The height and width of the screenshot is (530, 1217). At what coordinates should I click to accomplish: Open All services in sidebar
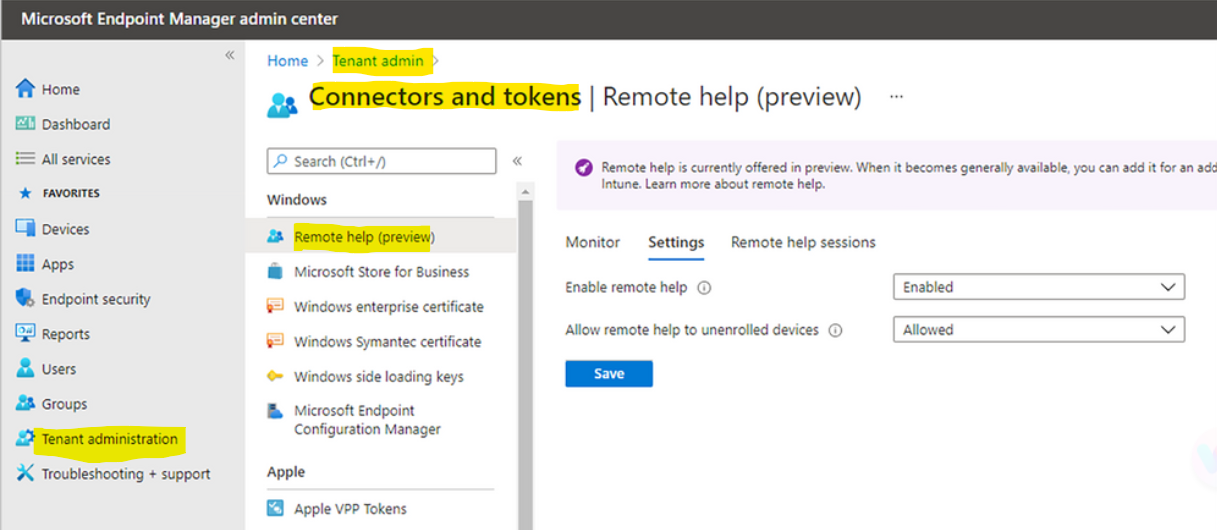pos(76,159)
